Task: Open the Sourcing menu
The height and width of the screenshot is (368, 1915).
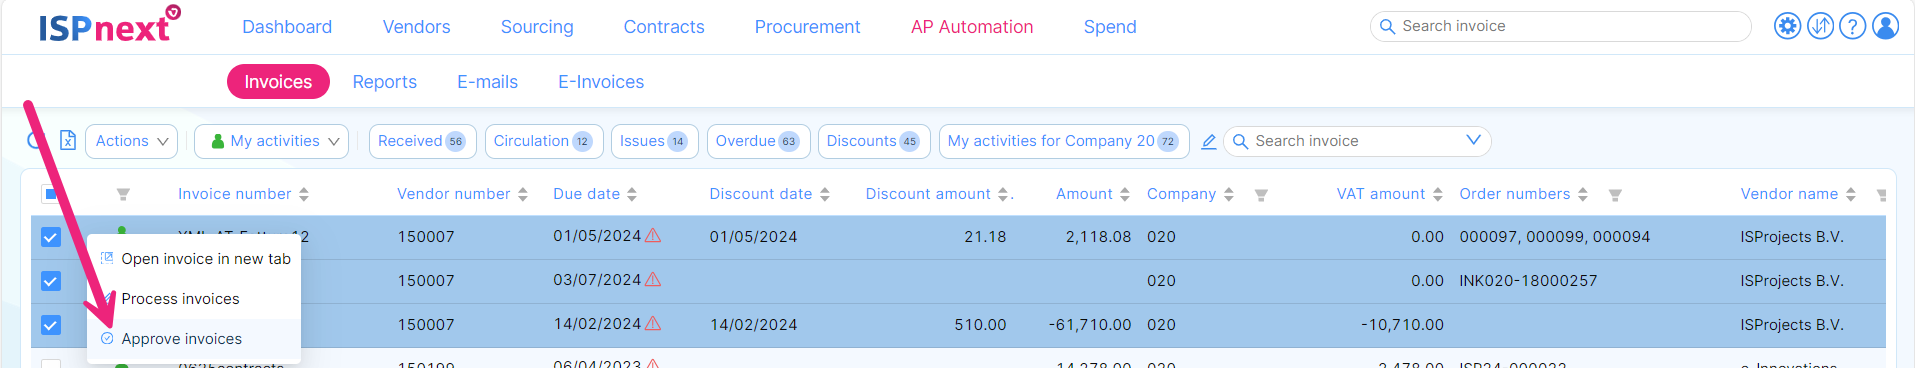Action: (x=537, y=27)
